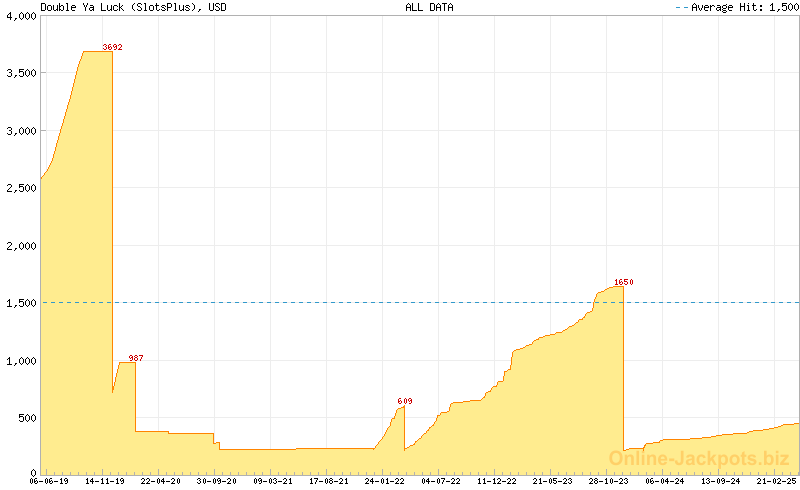
Task: Click the 14-11-19 date on x-axis
Action: pyautogui.click(x=104, y=481)
